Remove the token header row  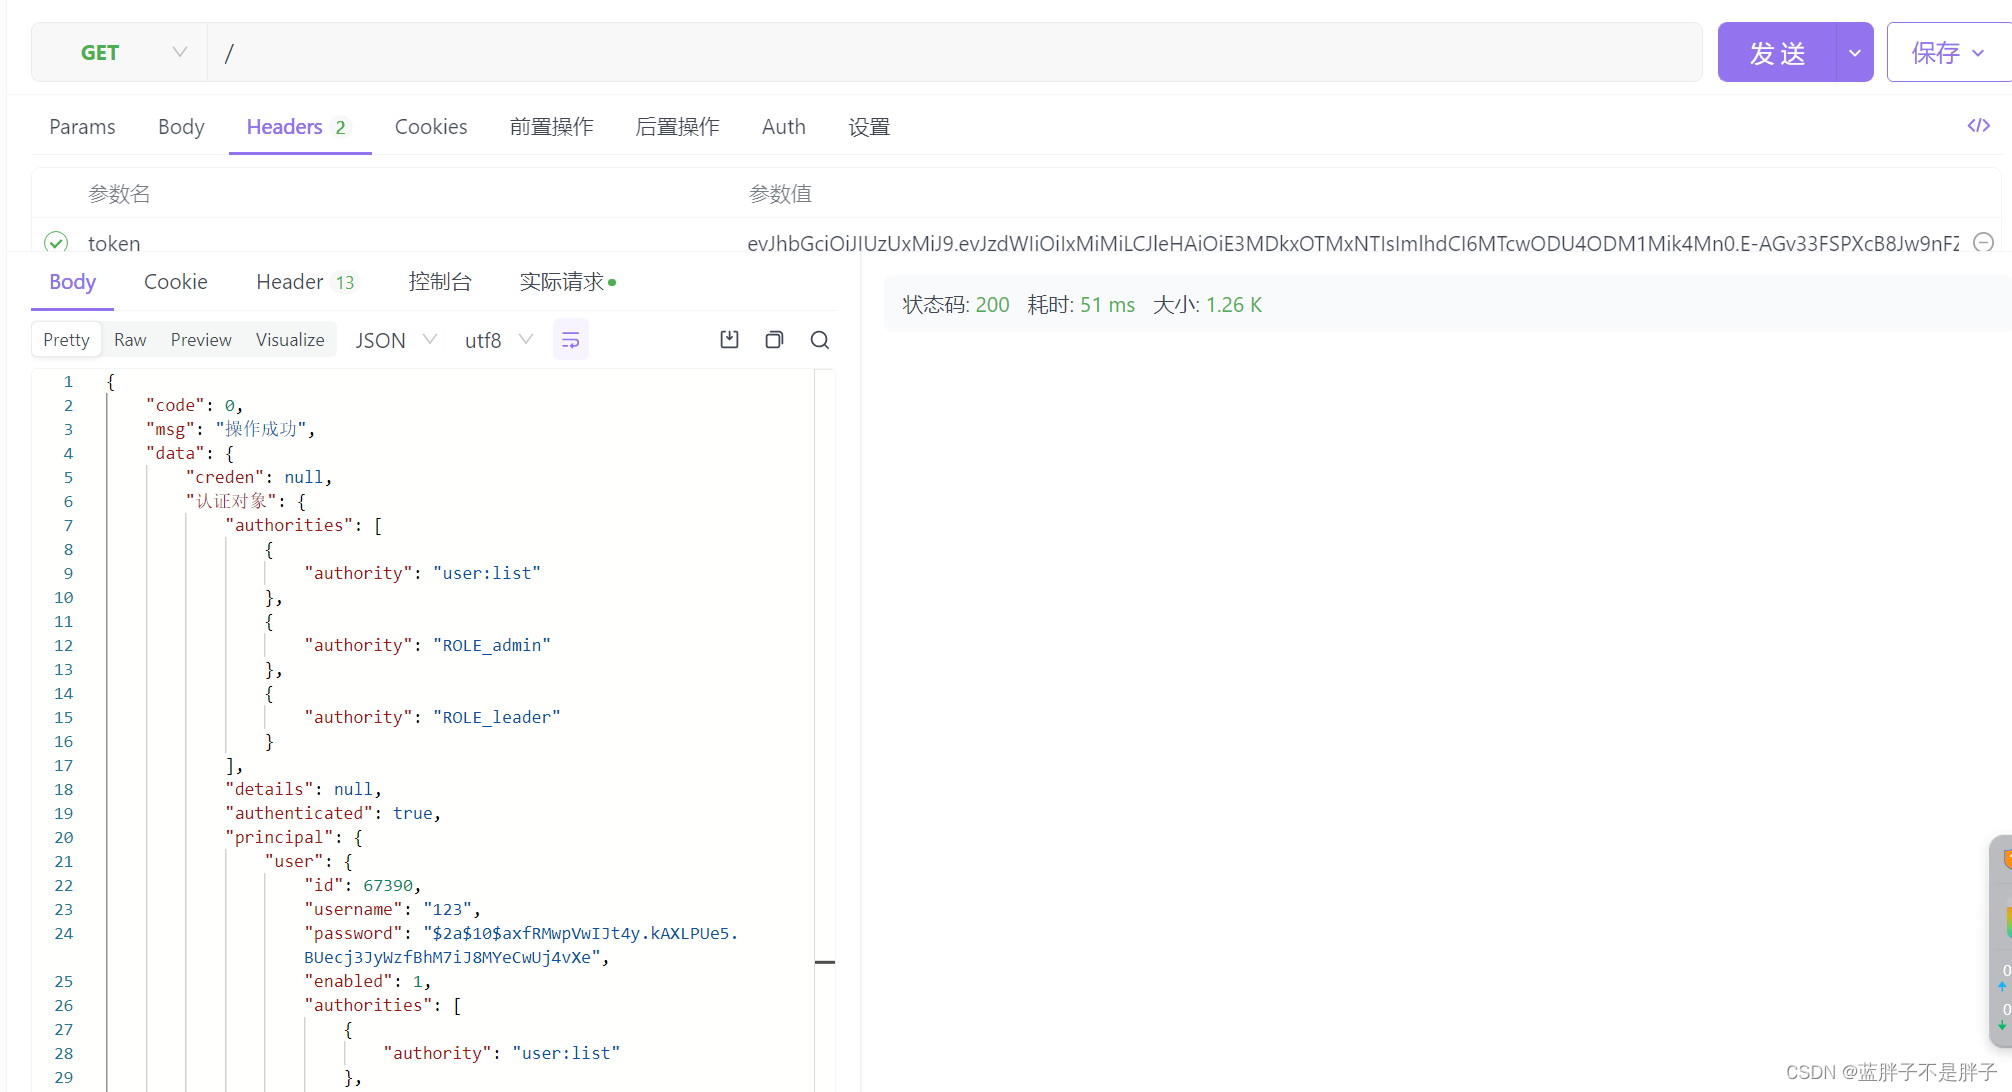pos(1983,242)
